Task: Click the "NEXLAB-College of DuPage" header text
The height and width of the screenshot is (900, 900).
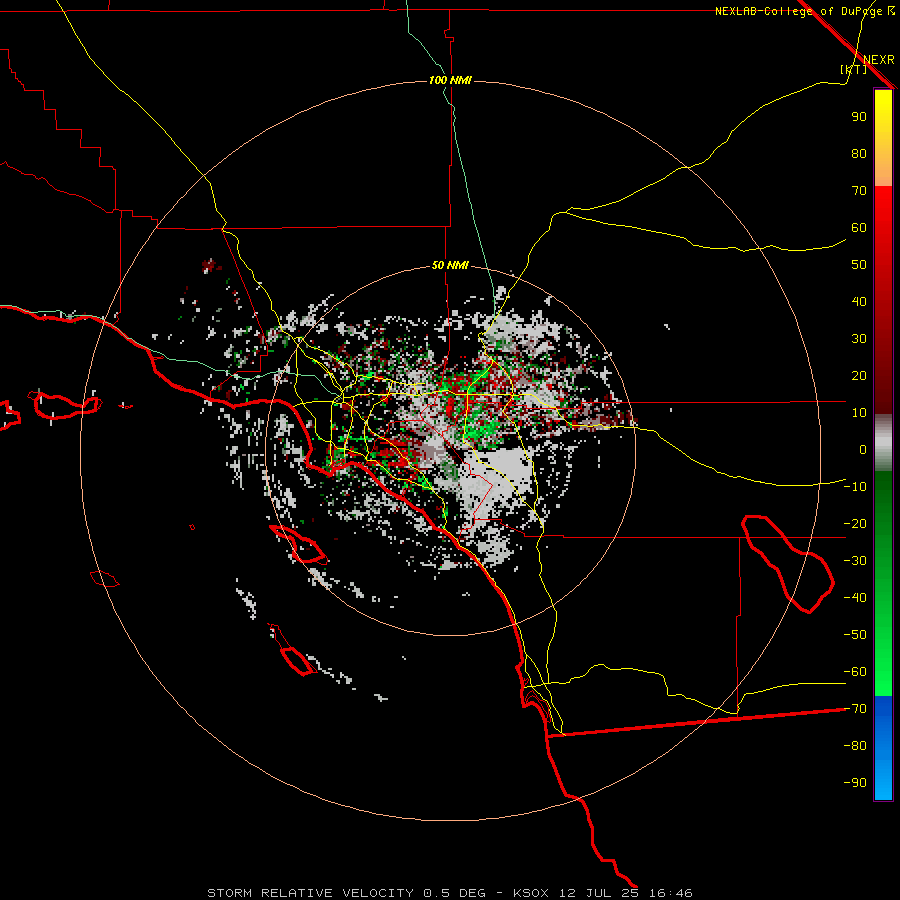Action: [798, 11]
